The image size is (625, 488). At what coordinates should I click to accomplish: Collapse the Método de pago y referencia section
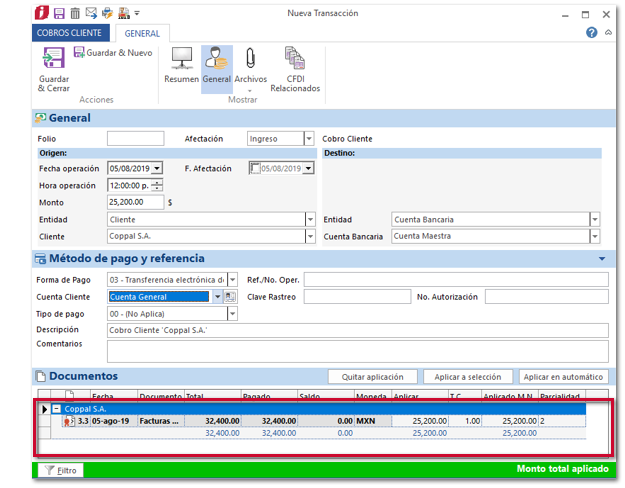click(601, 259)
